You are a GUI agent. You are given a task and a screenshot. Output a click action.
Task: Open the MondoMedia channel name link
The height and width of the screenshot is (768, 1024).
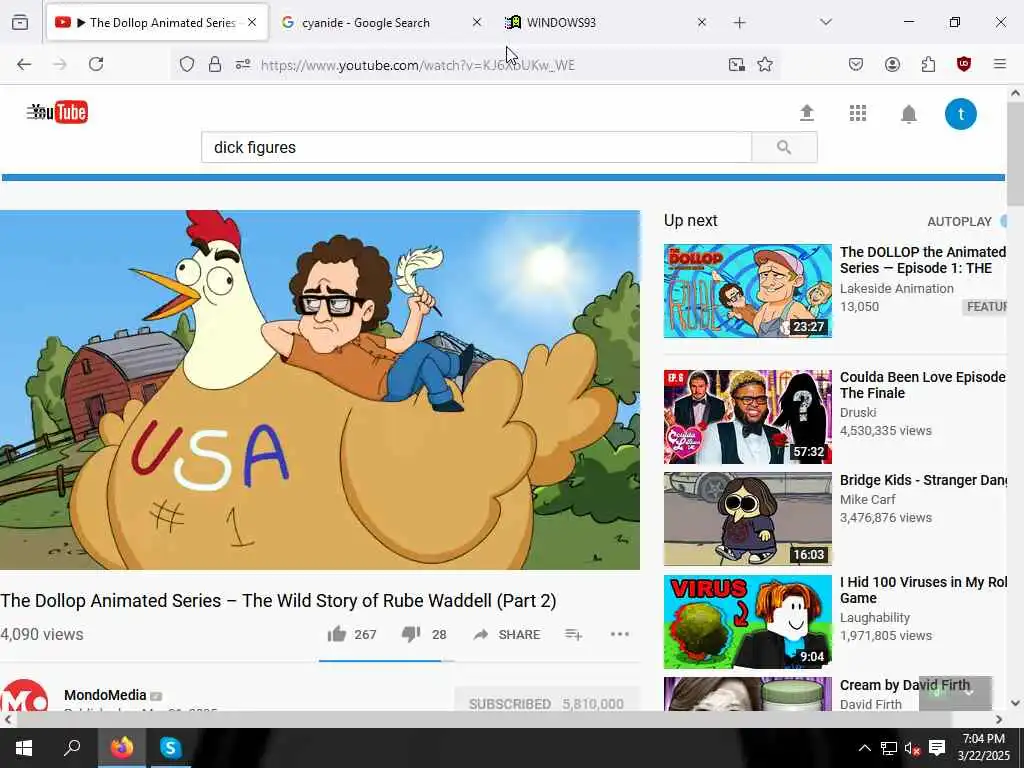coord(105,695)
